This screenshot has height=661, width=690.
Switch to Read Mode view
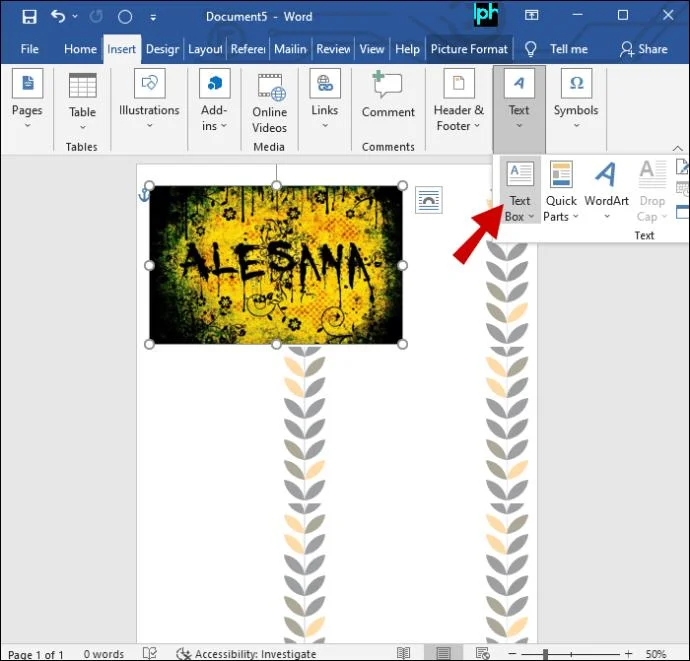coord(404,653)
